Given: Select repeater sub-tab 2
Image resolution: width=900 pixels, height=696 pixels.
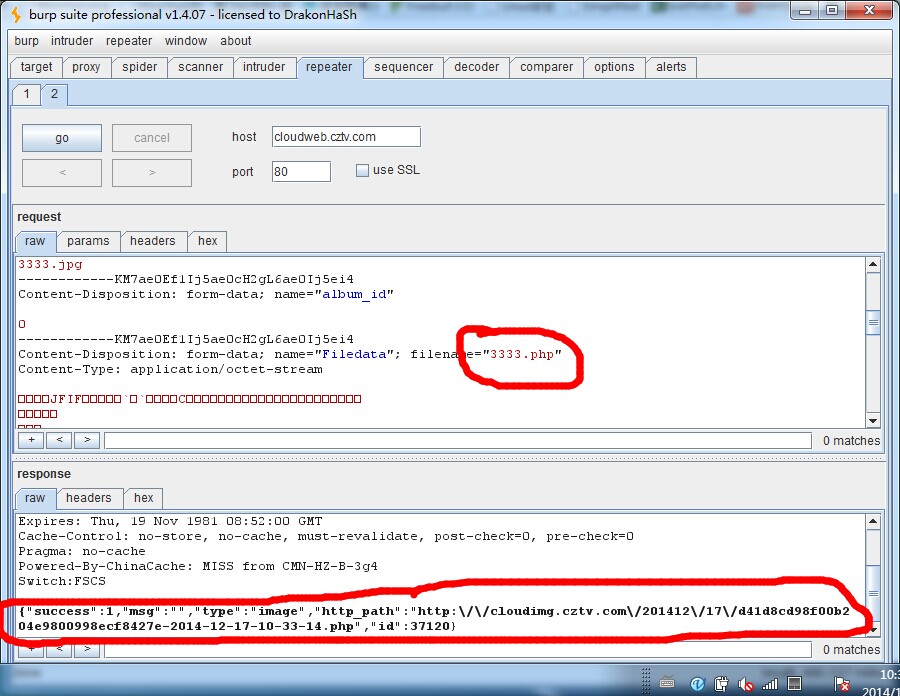Looking at the screenshot, I should 54,94.
